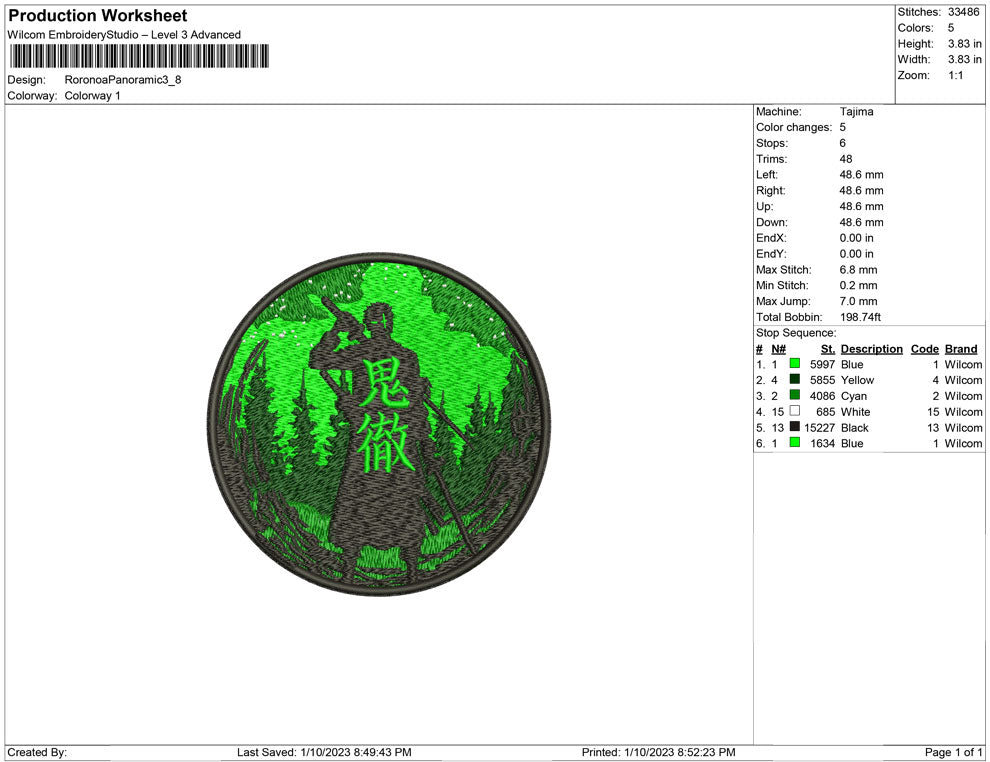Click the 'Yellow' description in stop 2

[x=857, y=380]
